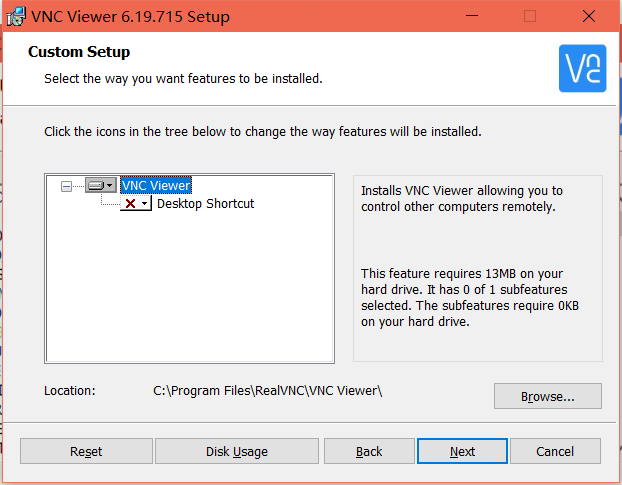Proceed with the Next button
This screenshot has width=622, height=485.
click(x=462, y=451)
